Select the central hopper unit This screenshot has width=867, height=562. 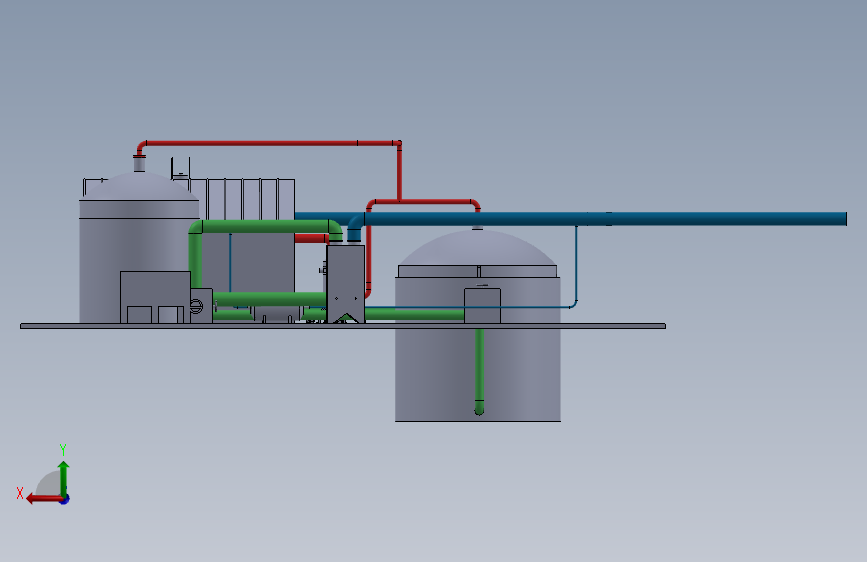(346, 284)
